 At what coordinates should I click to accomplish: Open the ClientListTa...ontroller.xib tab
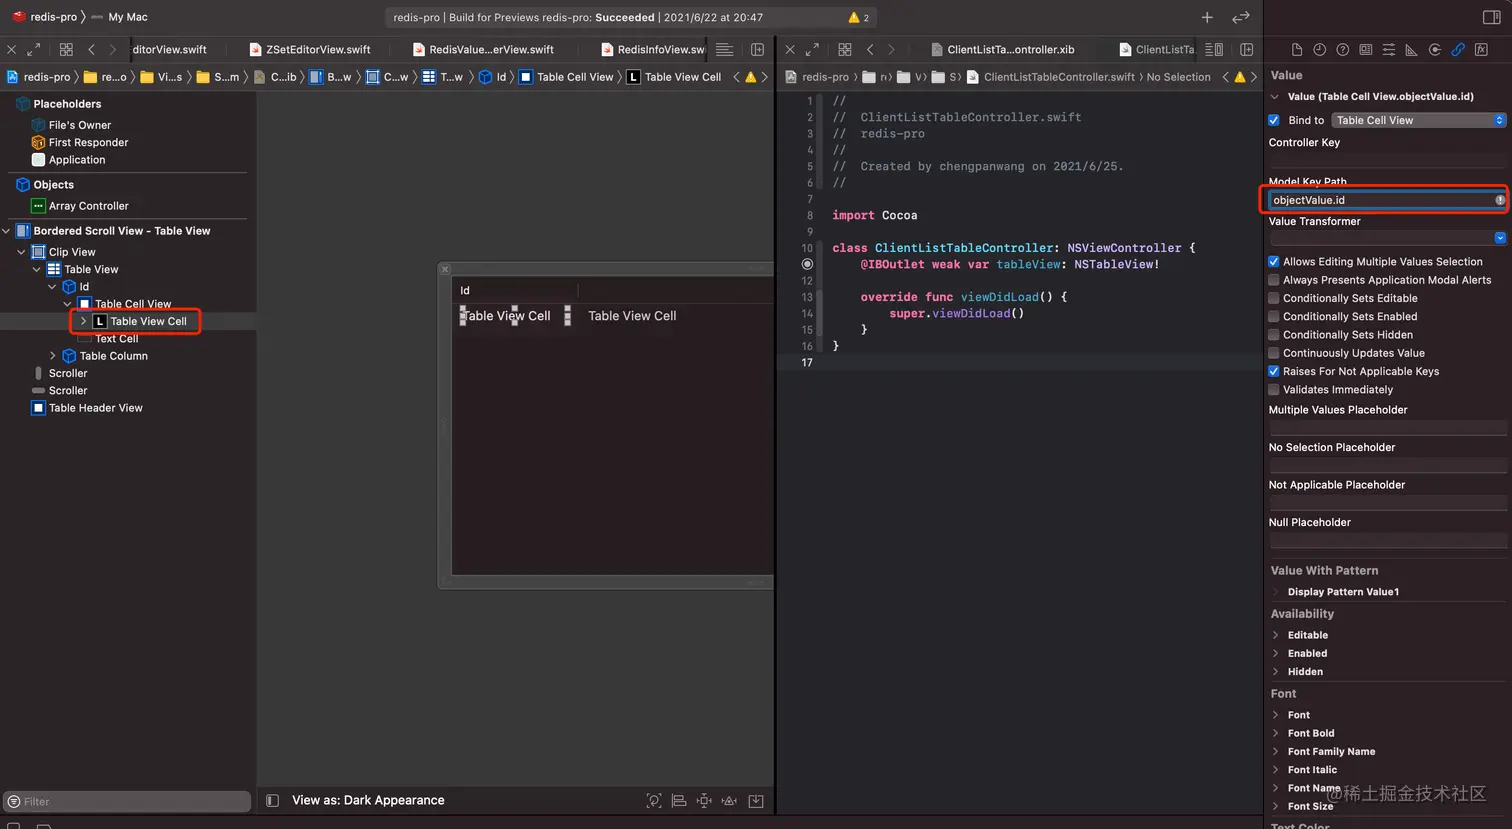(x=1010, y=49)
